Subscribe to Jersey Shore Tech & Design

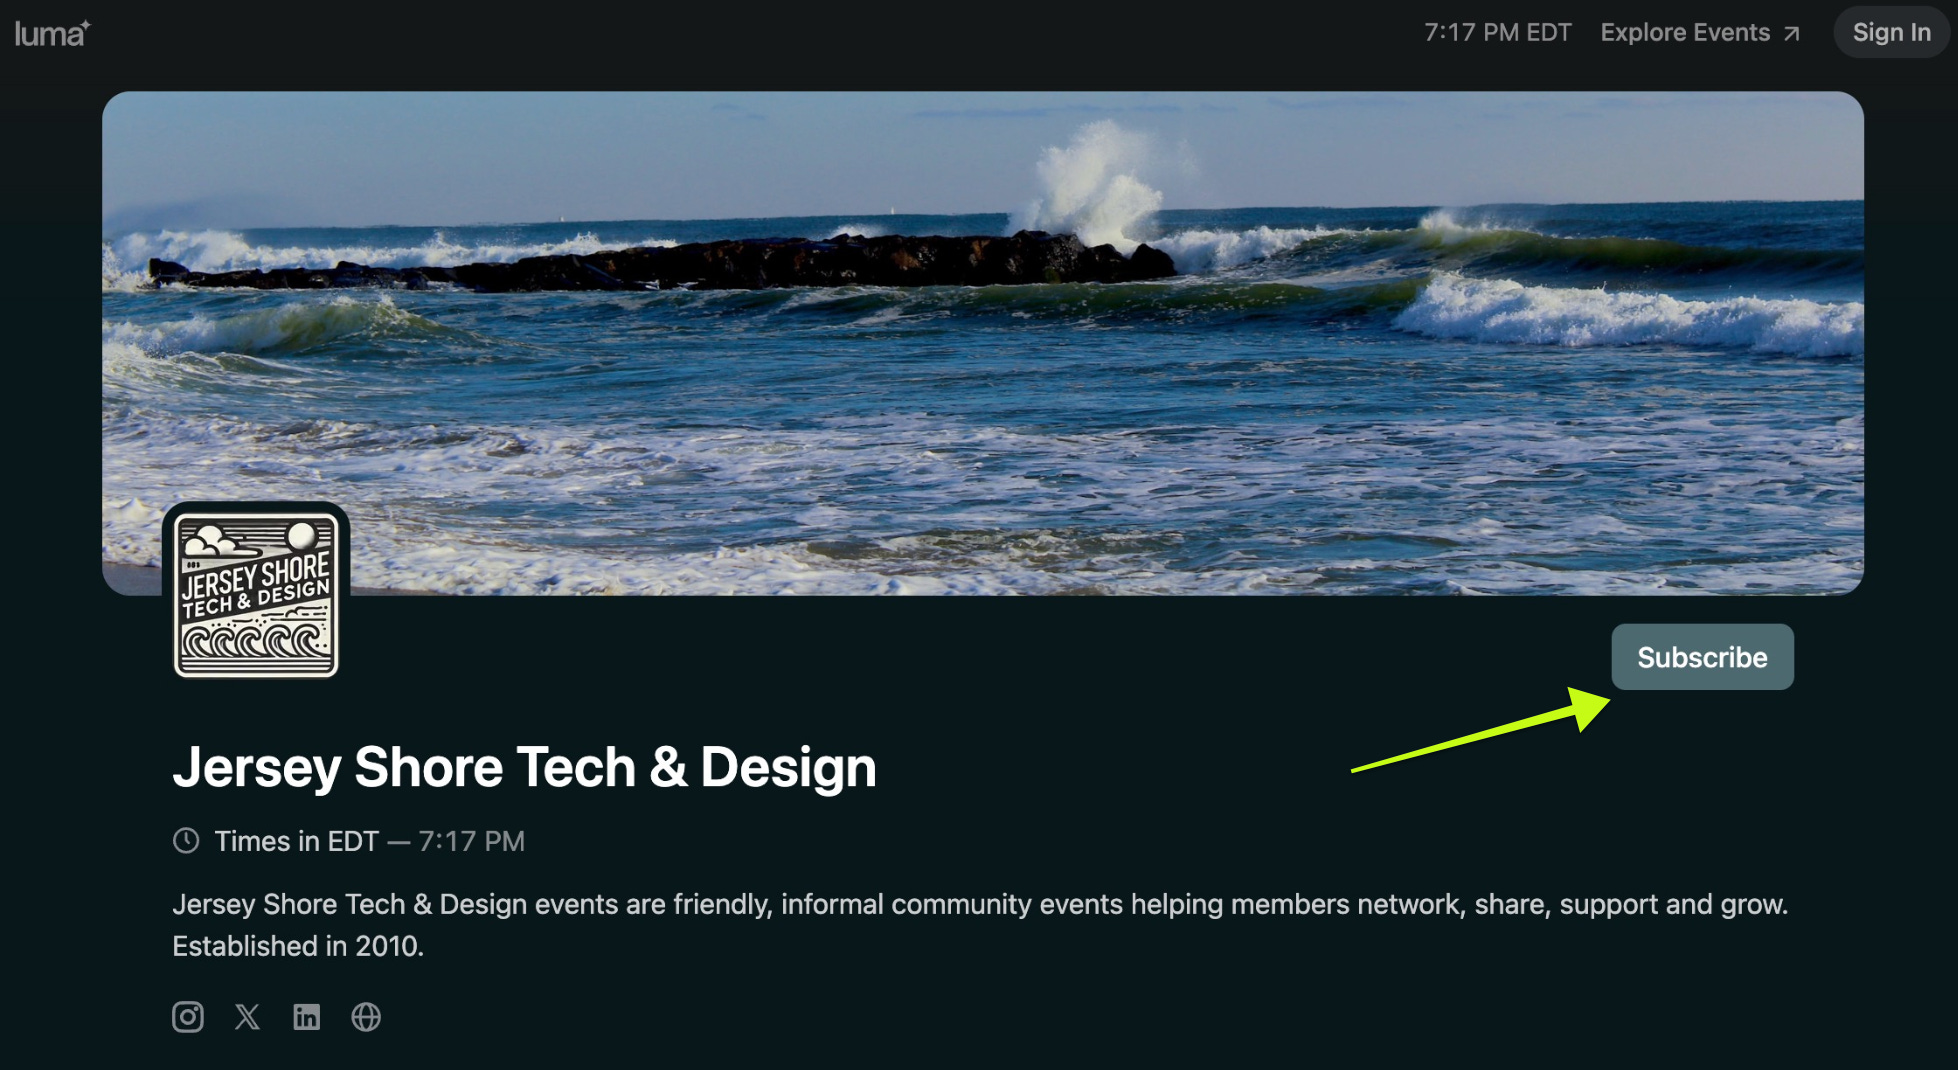(x=1702, y=657)
